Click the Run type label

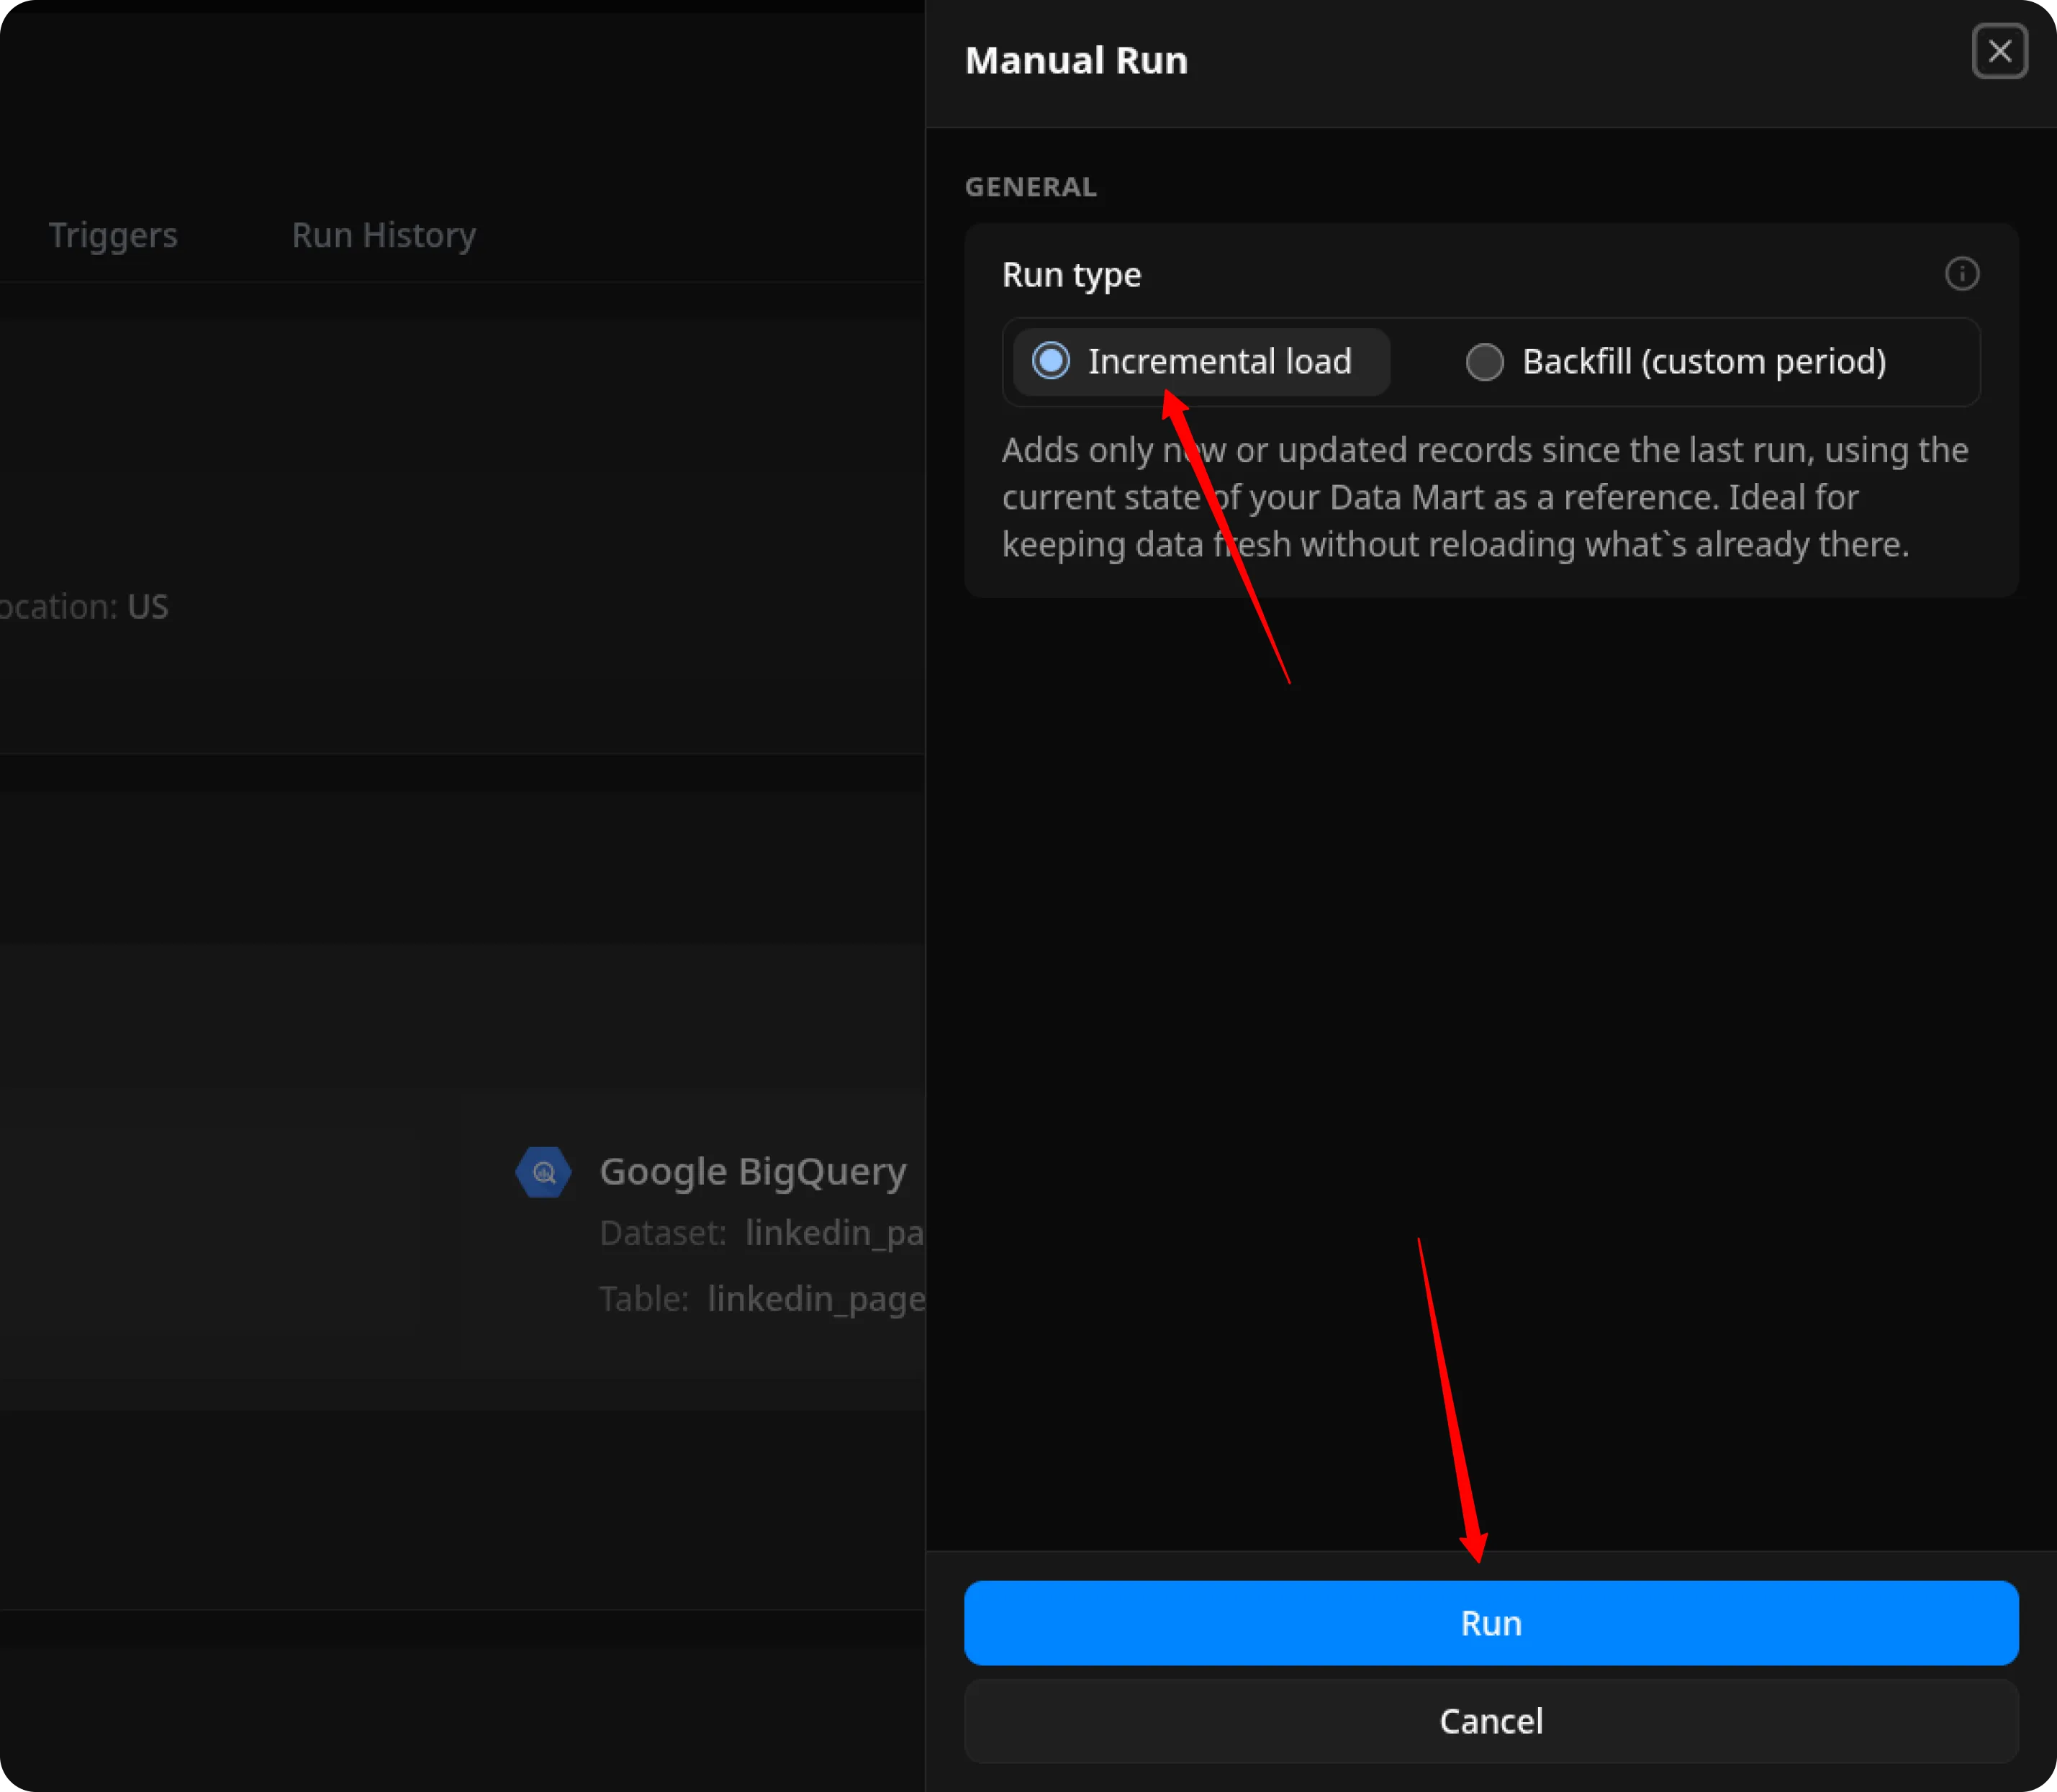(x=1071, y=275)
